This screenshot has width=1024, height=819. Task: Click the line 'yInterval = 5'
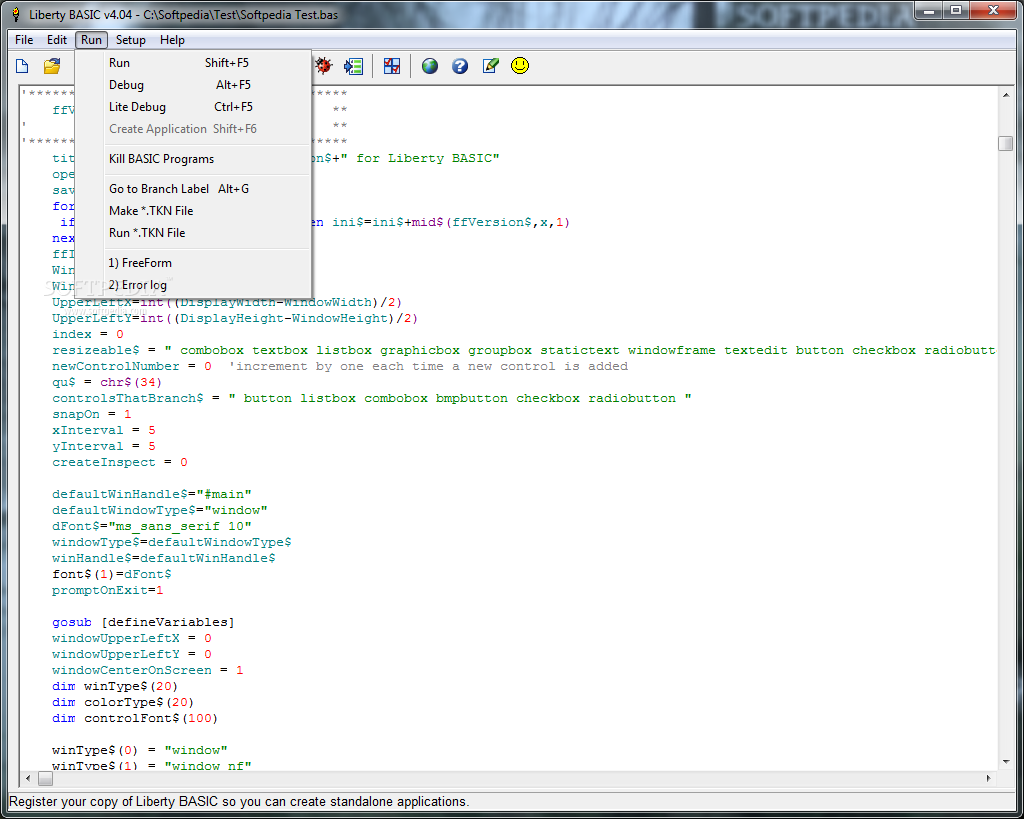(104, 447)
